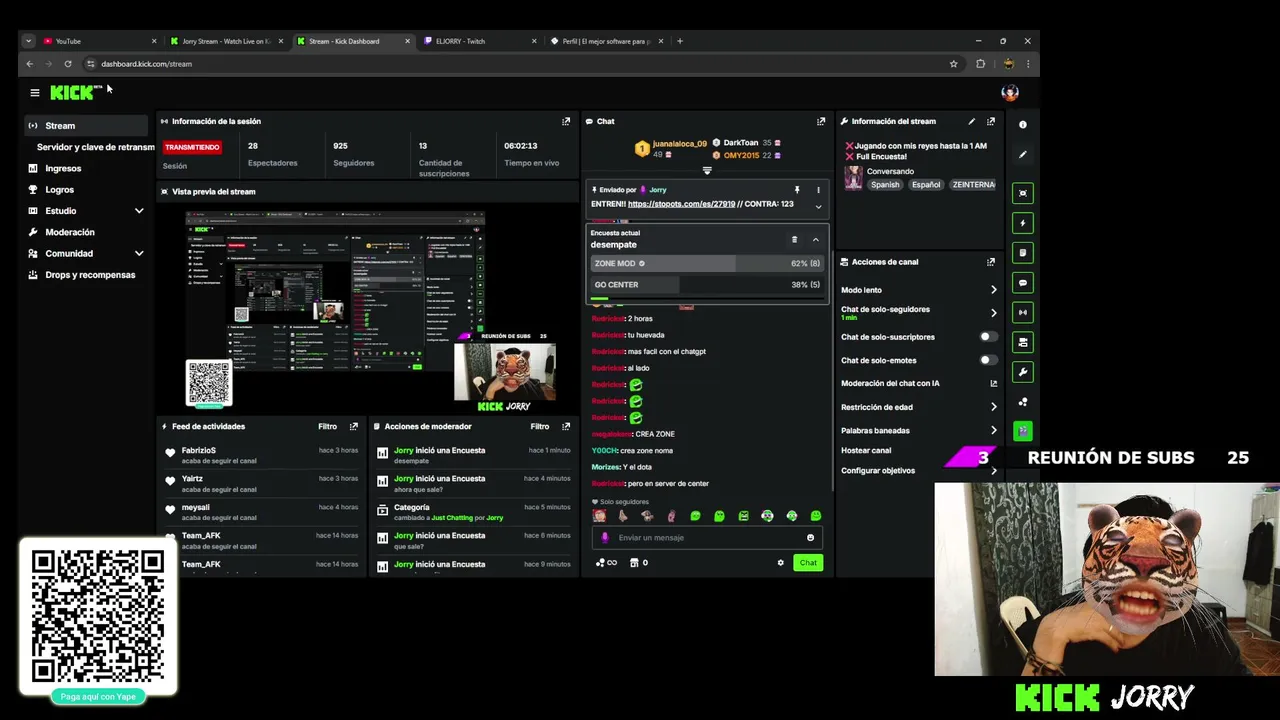Delete the current poll with trash icon
This screenshot has width=1280, height=720.
pyautogui.click(x=794, y=239)
